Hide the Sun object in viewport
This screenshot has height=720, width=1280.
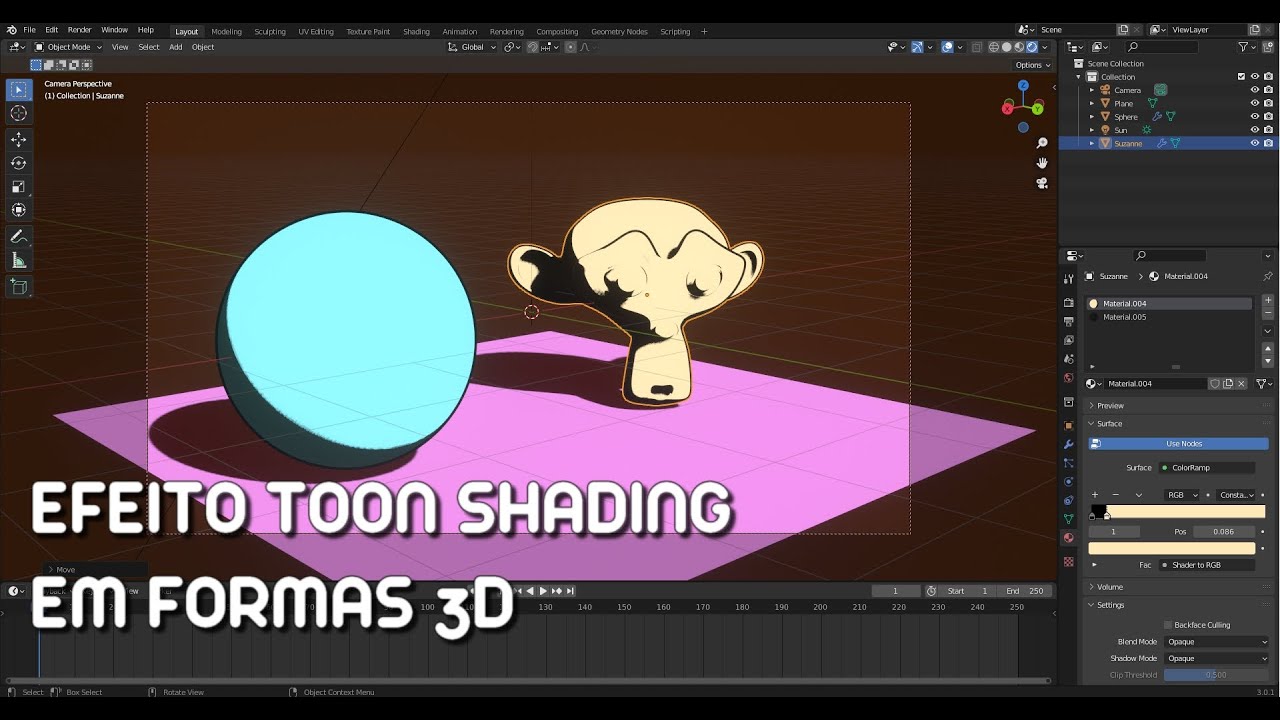coord(1255,130)
